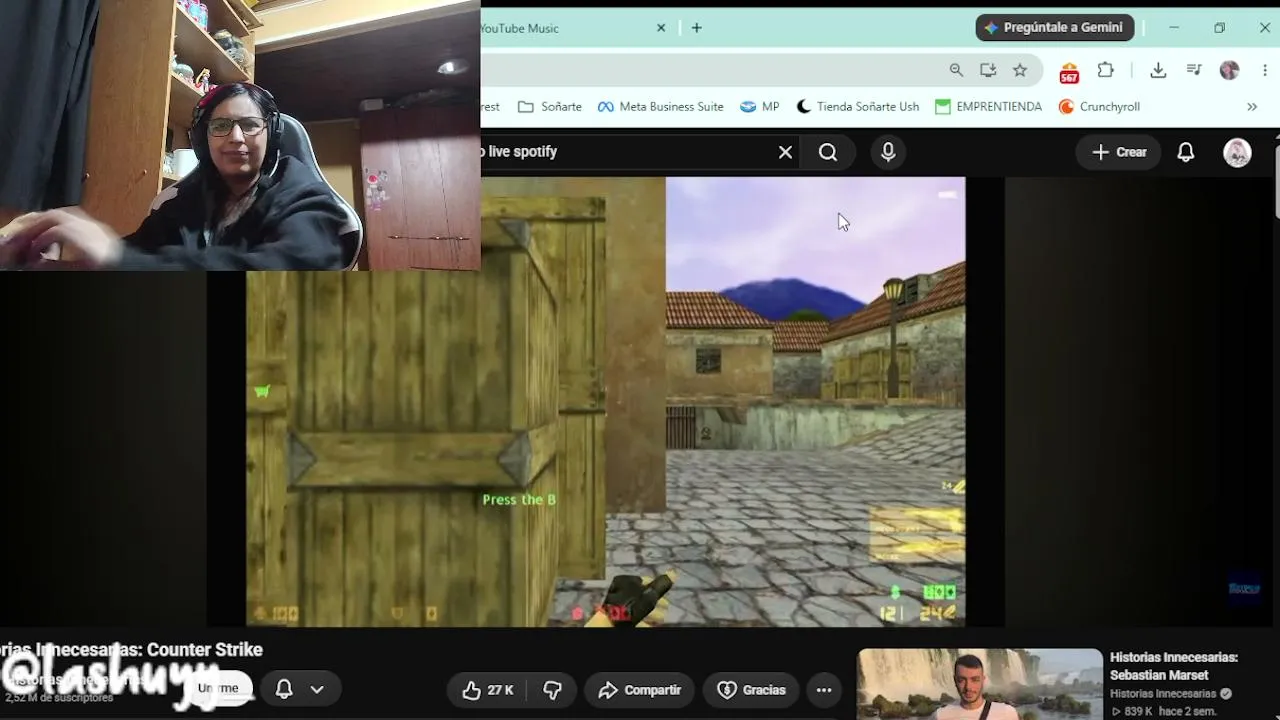Open the Tienda Soñarte Ush bookmark
Viewport: 1280px width, 720px height.
[x=858, y=107]
